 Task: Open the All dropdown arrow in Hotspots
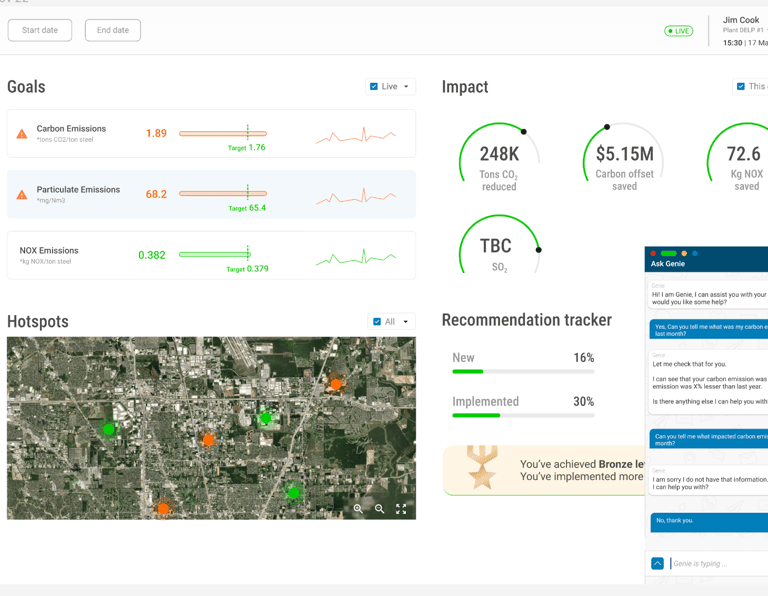click(406, 322)
